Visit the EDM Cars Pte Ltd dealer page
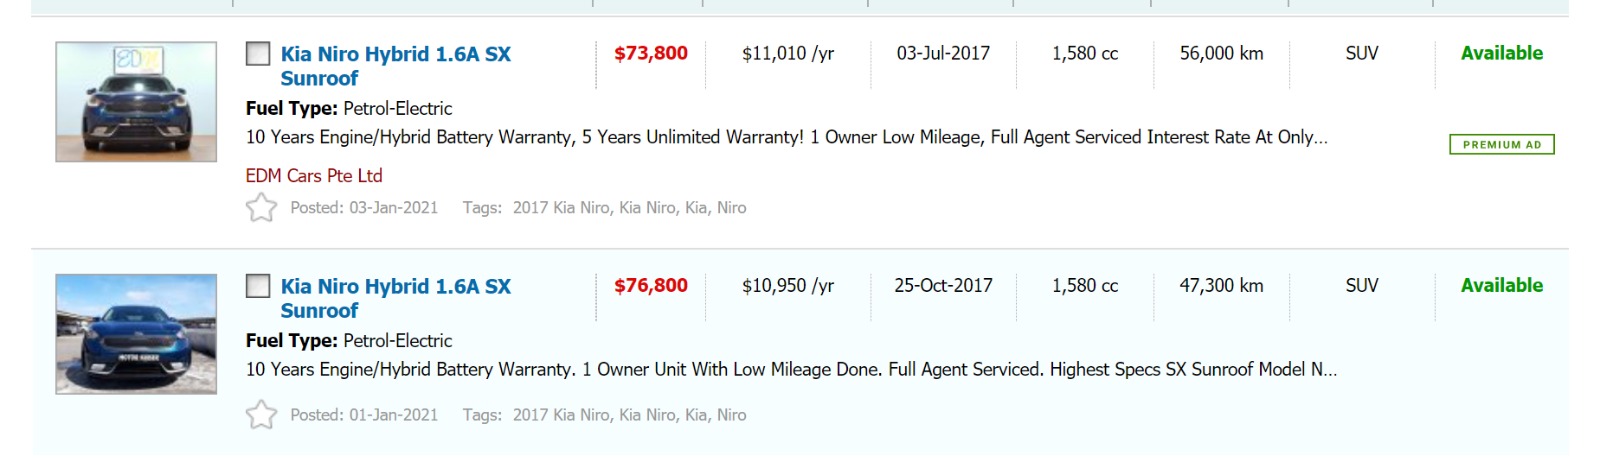Image resolution: width=1600 pixels, height=462 pixels. click(x=314, y=176)
